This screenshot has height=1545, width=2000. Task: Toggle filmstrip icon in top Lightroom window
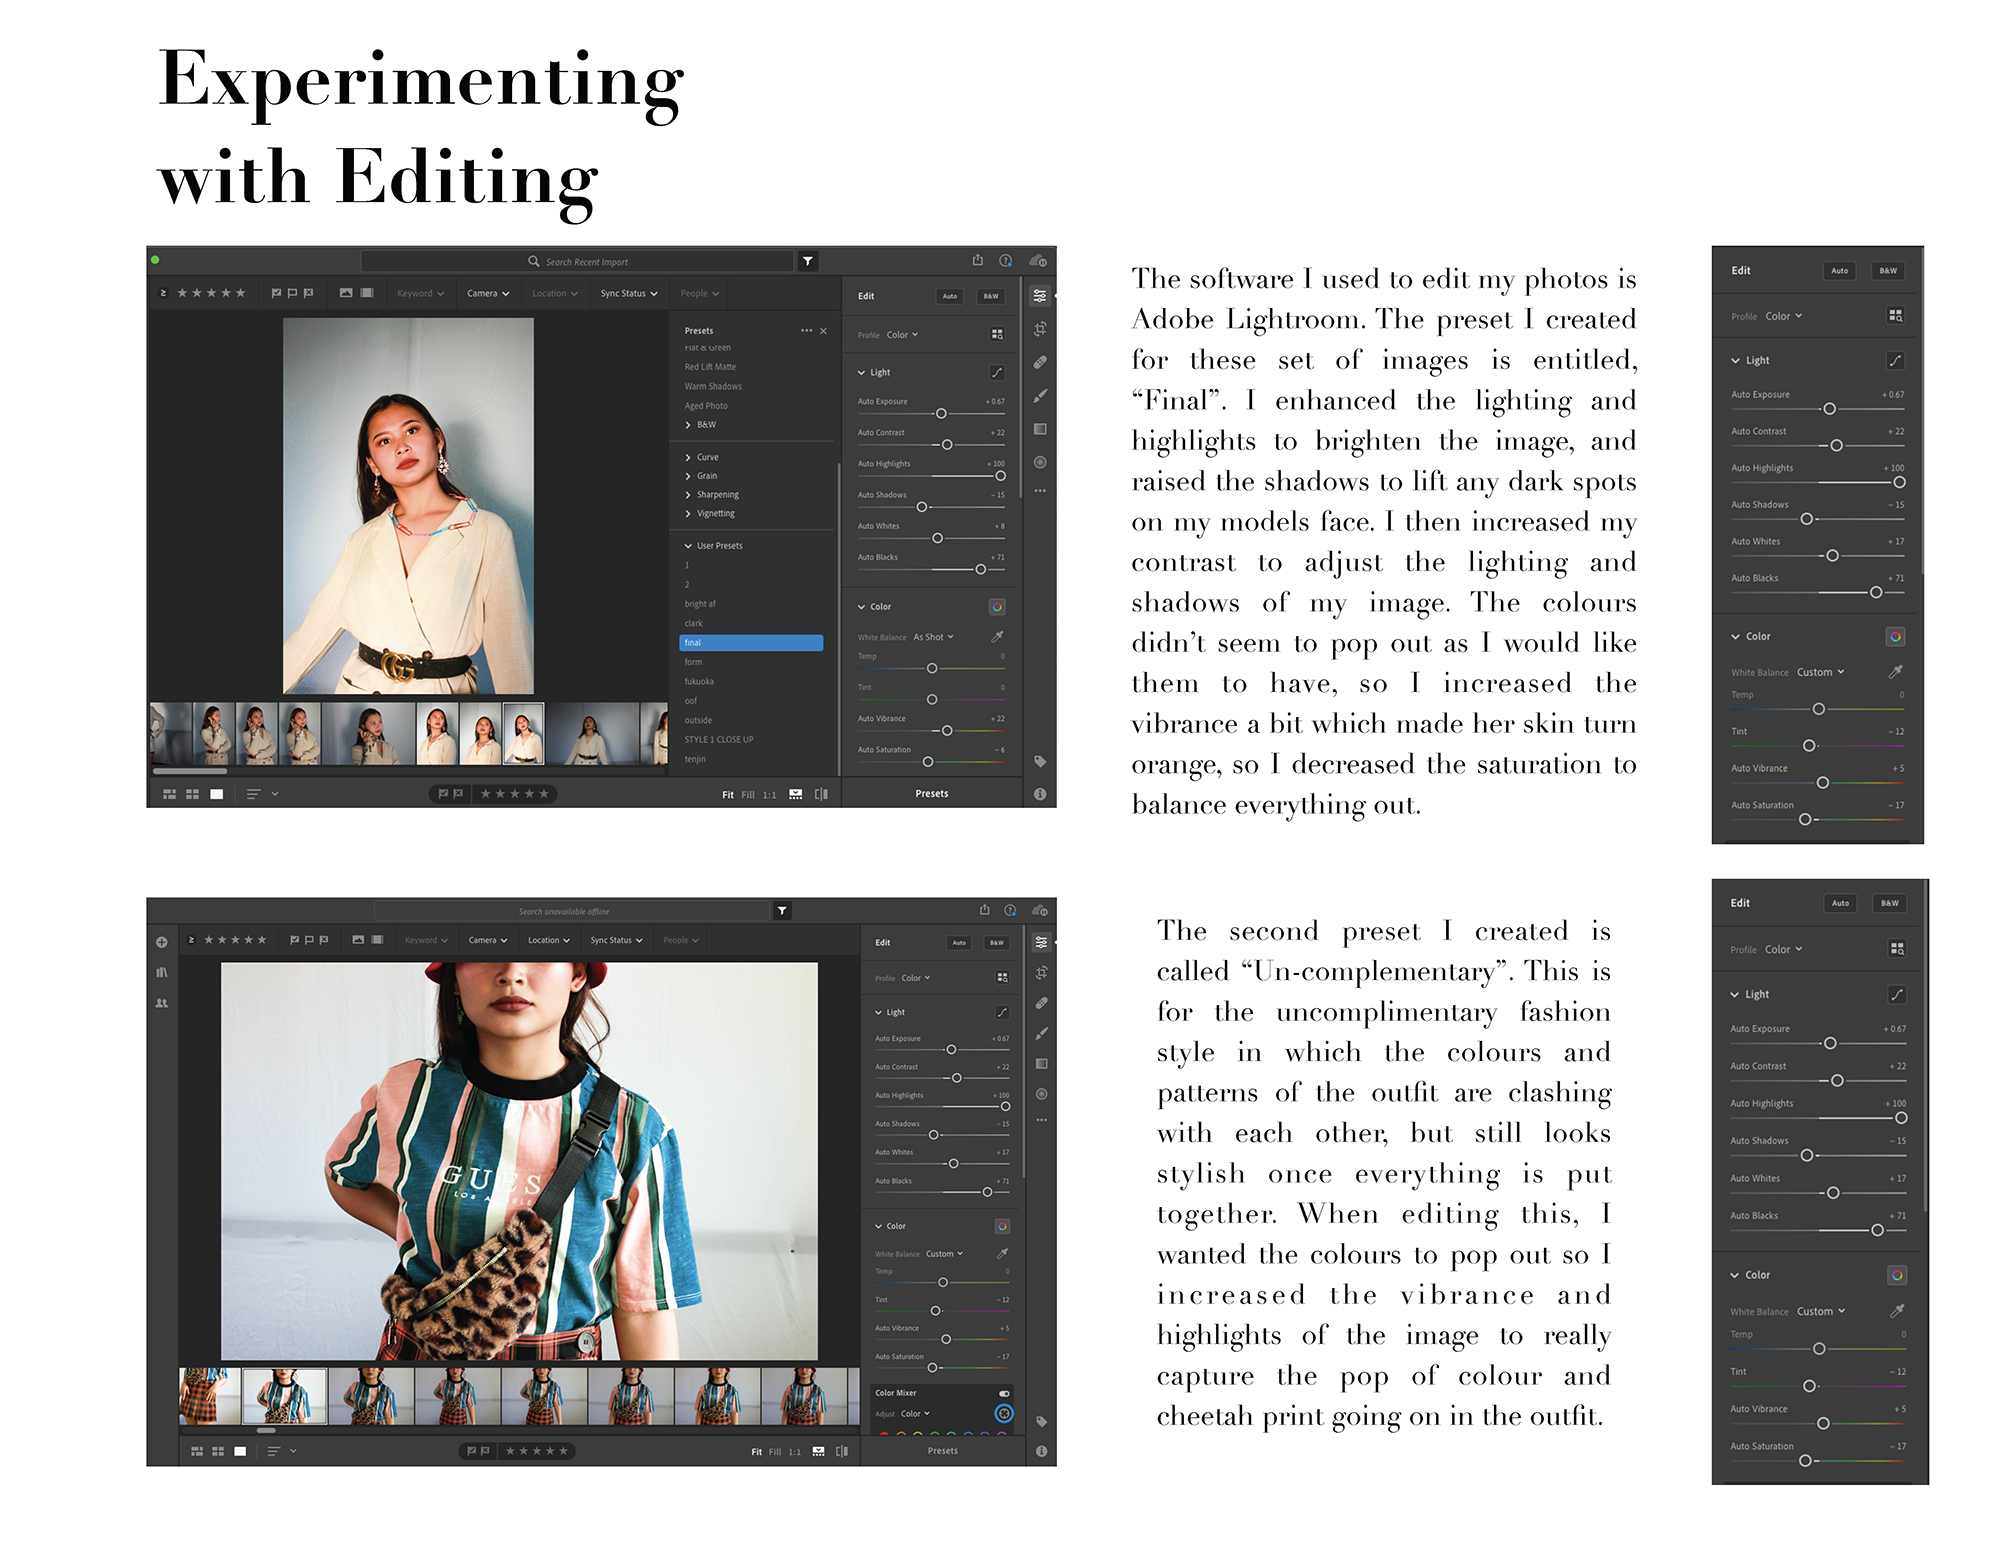click(x=796, y=794)
